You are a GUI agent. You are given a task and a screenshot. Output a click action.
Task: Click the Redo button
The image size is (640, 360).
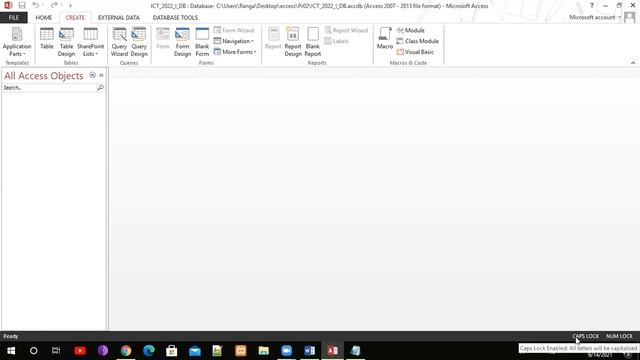pyautogui.click(x=54, y=5)
